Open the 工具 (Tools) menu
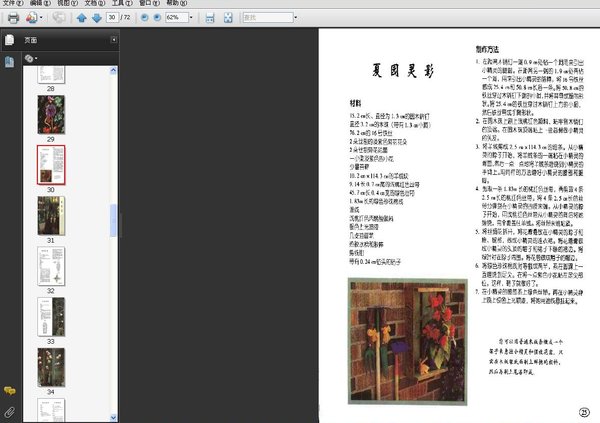This screenshot has width=600, height=423. 122,3
